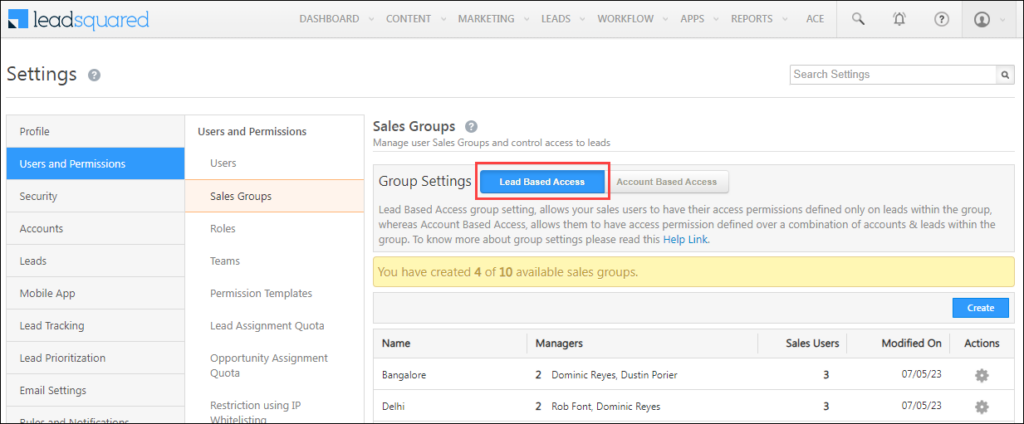Click the help icon next to Sales Groups heading
The width and height of the screenshot is (1024, 424).
[x=472, y=127]
